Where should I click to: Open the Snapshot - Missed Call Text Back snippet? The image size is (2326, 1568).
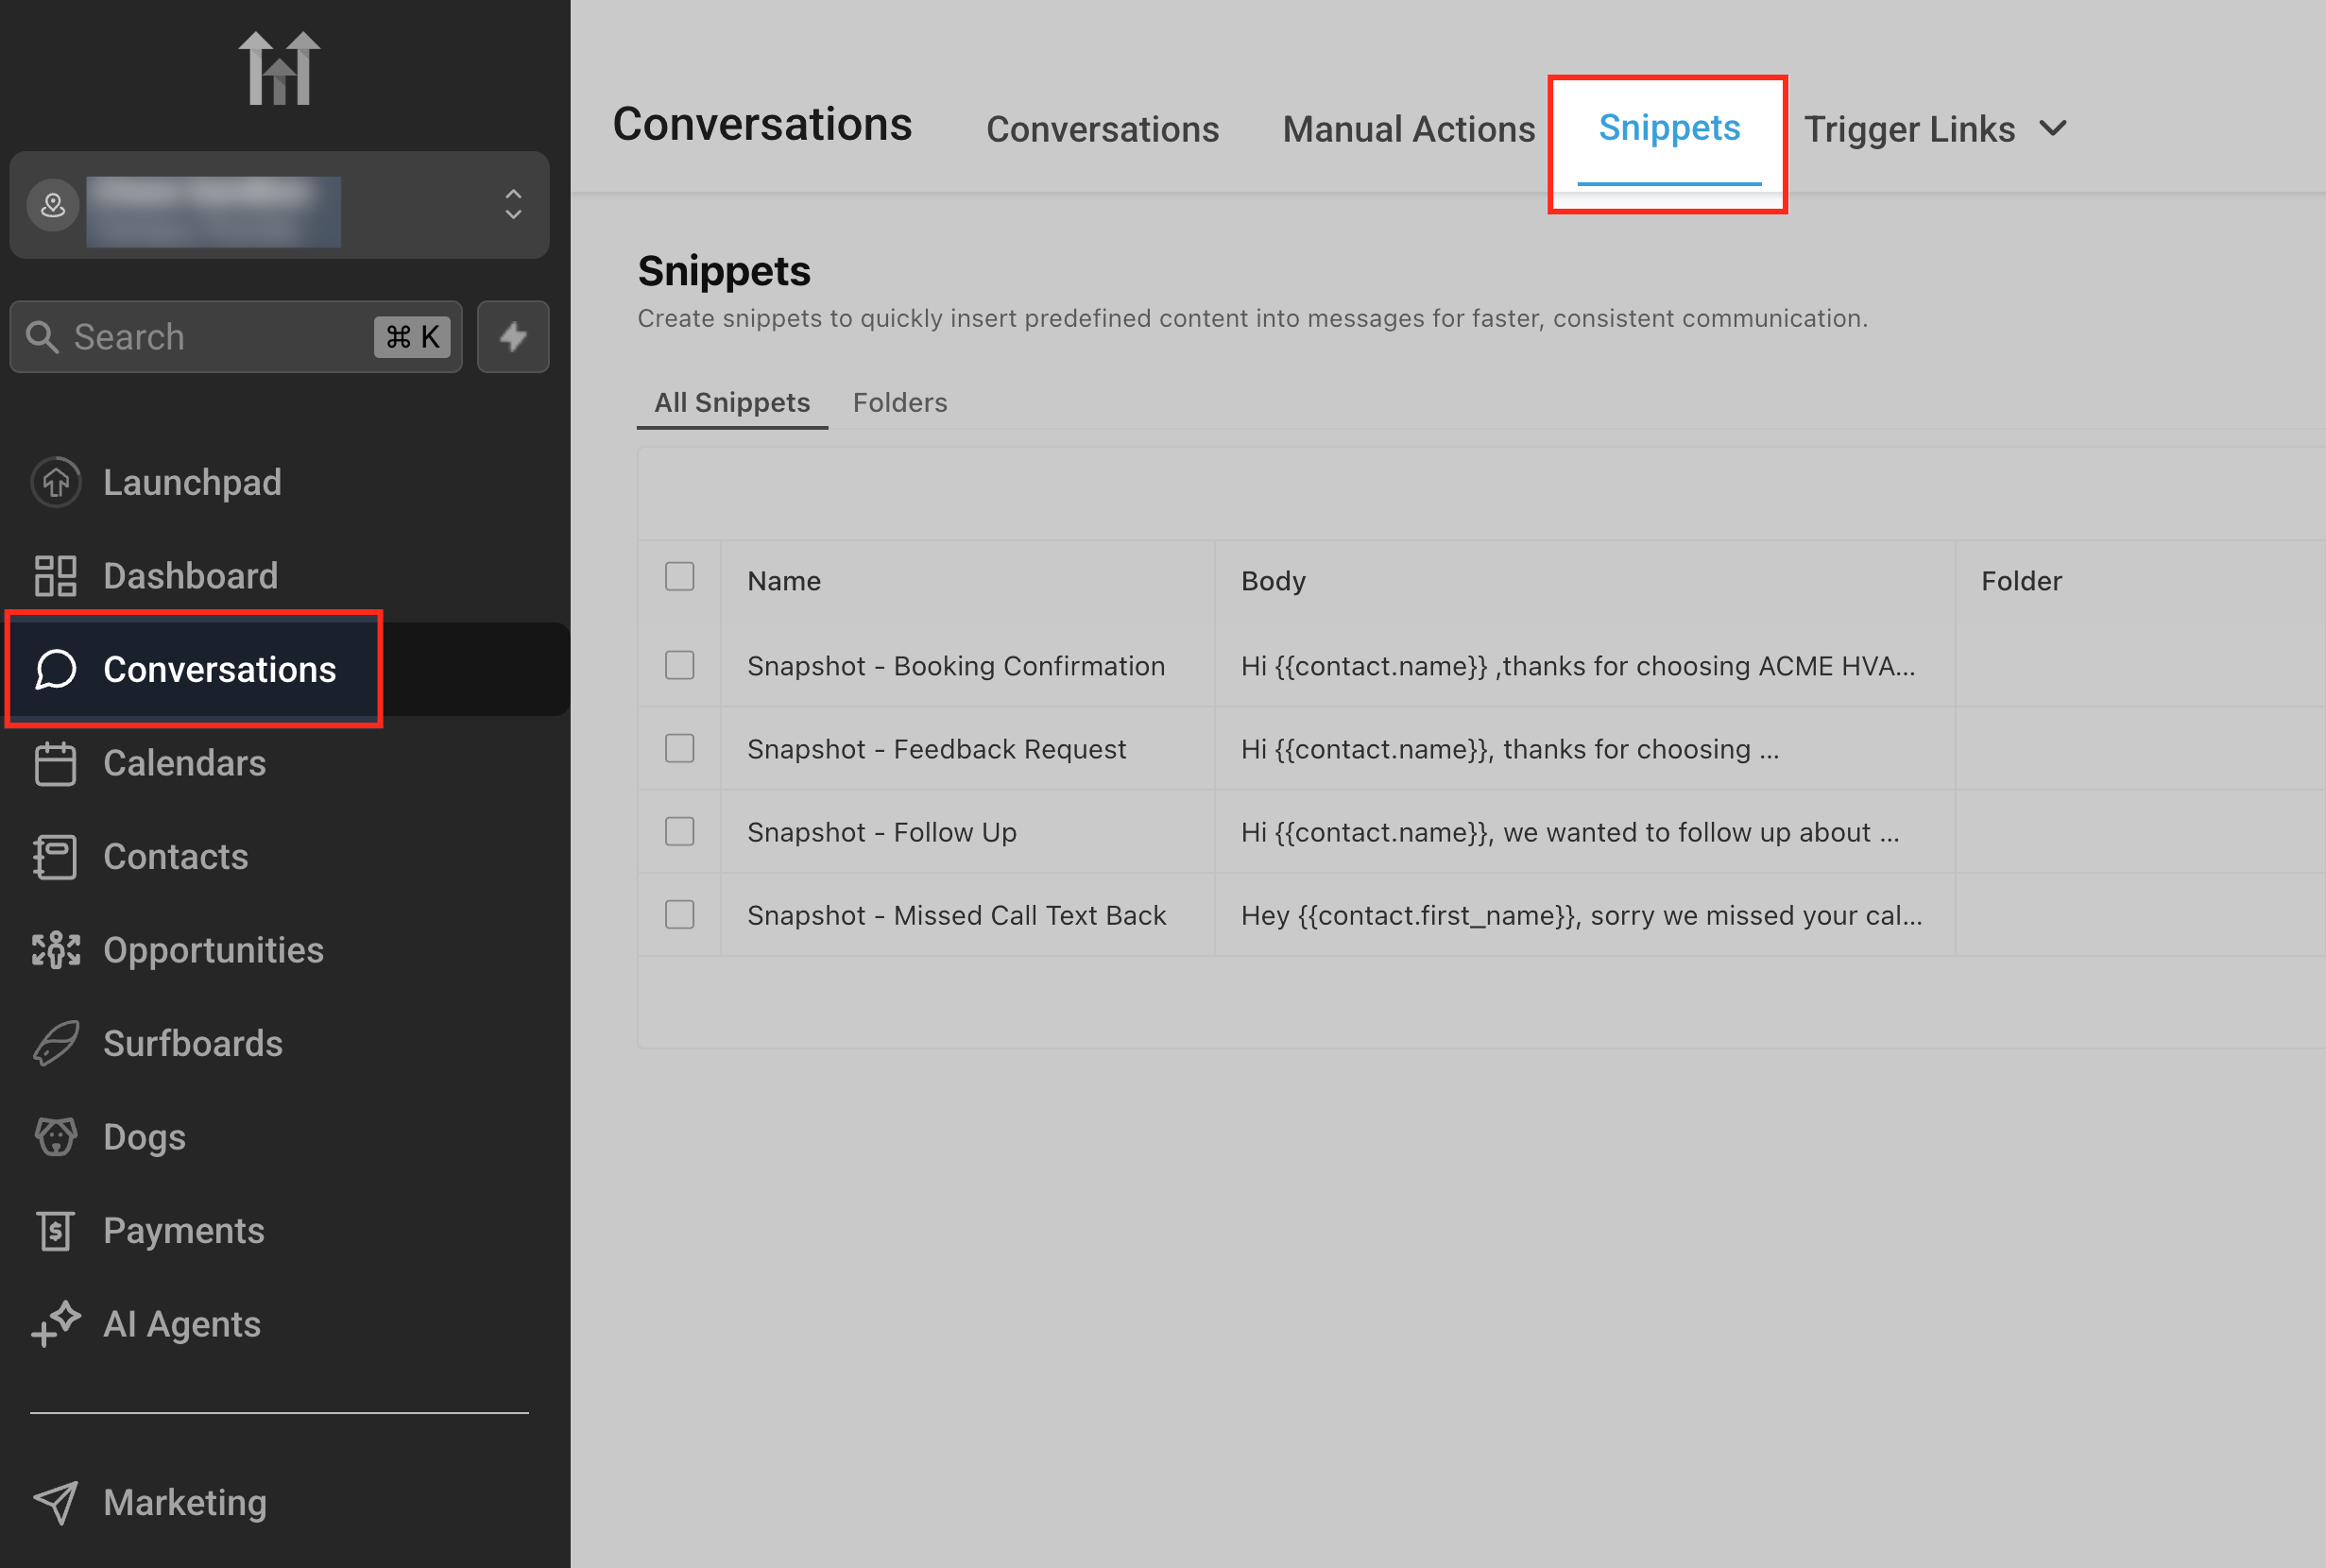956,916
